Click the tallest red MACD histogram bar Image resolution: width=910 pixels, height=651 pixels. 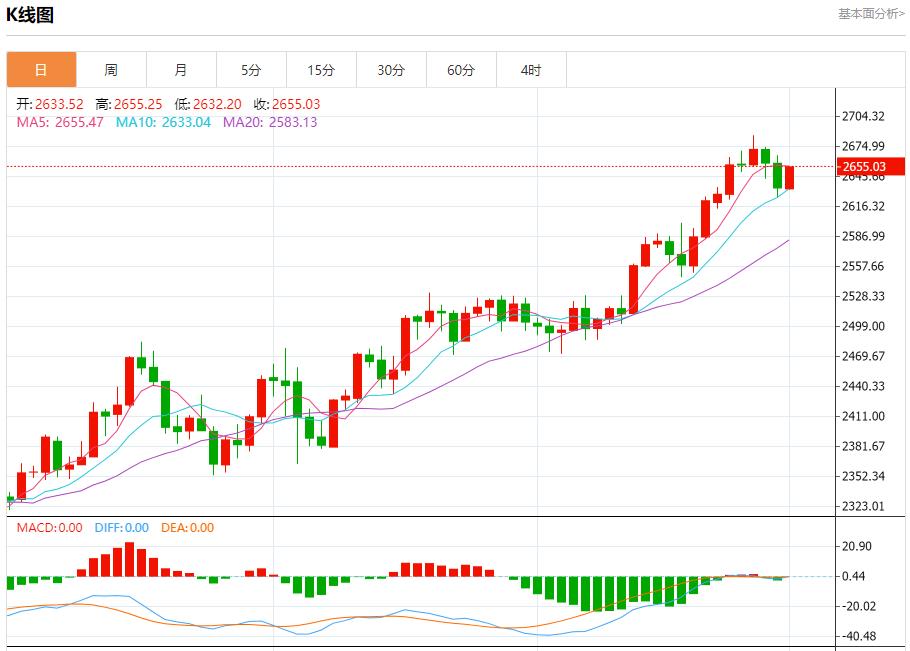pyautogui.click(x=129, y=560)
